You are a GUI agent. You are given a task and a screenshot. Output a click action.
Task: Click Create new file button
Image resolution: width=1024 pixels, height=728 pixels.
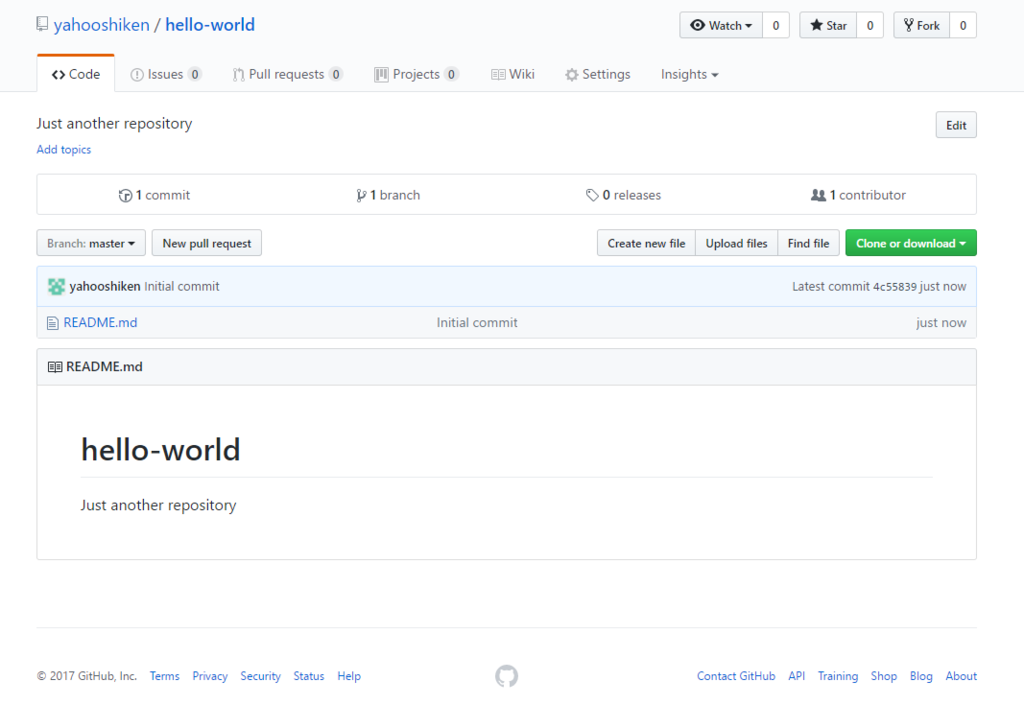pyautogui.click(x=646, y=243)
